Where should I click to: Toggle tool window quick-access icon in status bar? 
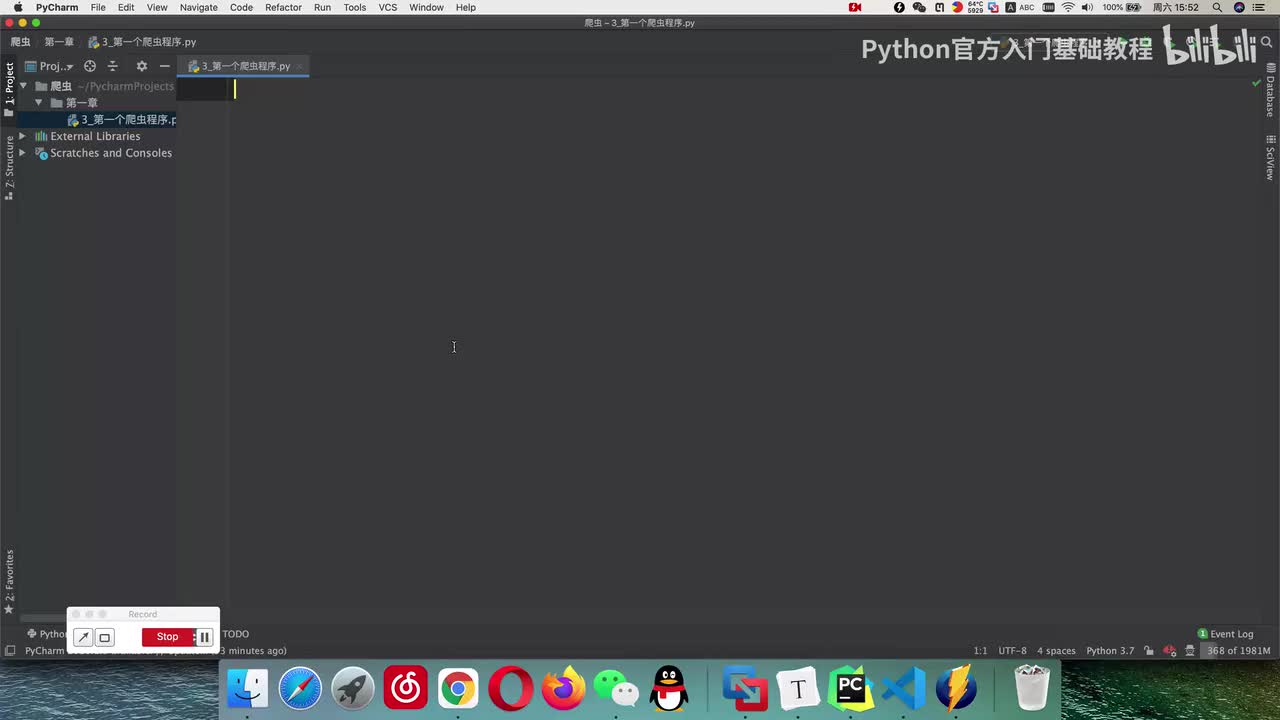[x=9, y=651]
